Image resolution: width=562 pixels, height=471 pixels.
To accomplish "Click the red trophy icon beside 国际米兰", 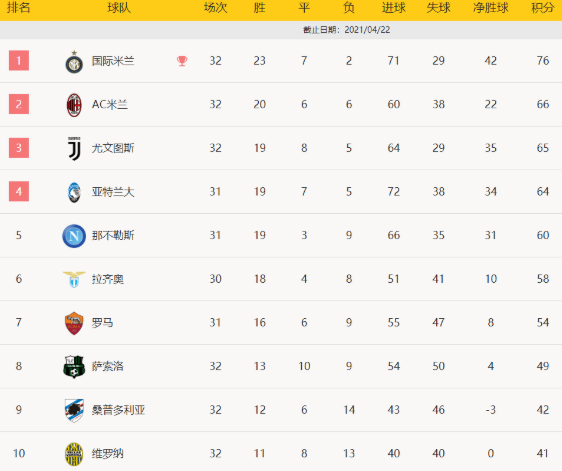I will tap(182, 61).
